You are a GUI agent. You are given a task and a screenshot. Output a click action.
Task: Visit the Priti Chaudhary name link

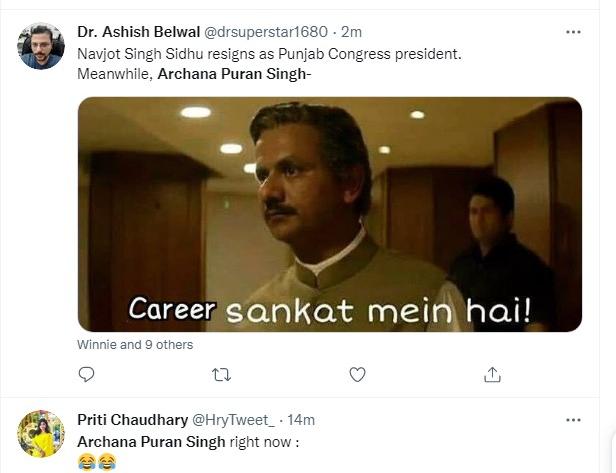coord(131,420)
